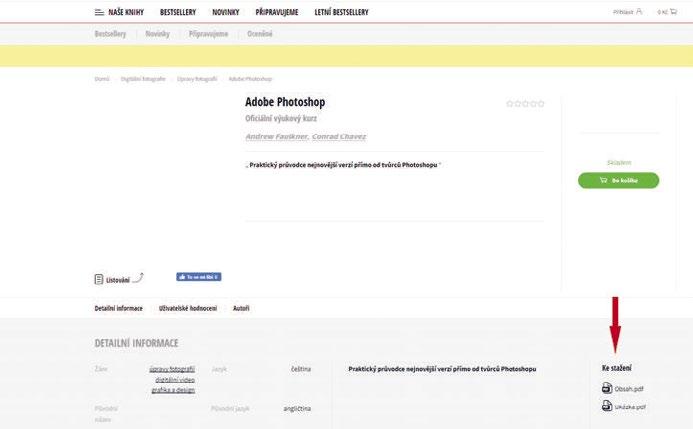Click the subtitle Oficiální výukový kurz
Image resolution: width=693 pixels, height=429 pixels.
pos(281,118)
